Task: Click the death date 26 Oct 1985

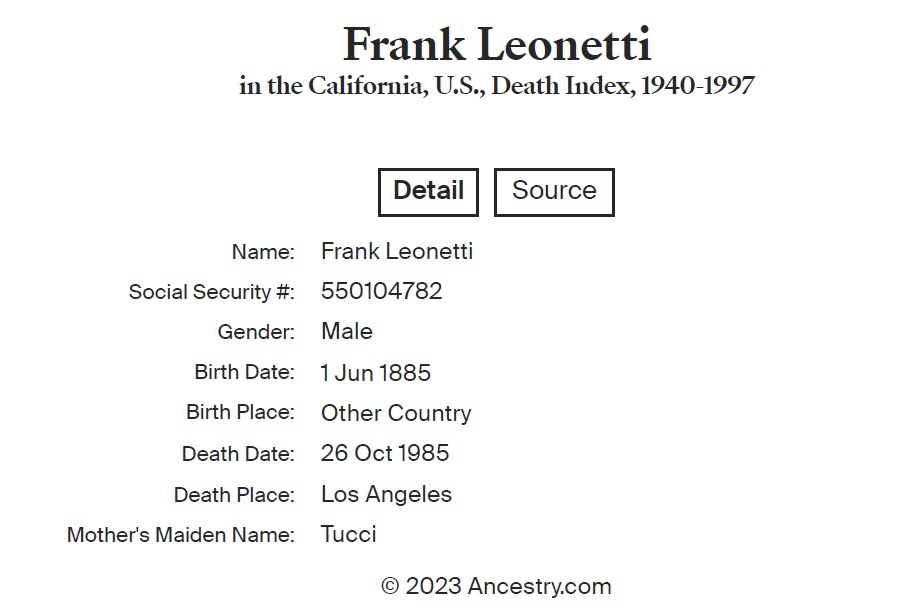Action: [x=385, y=453]
